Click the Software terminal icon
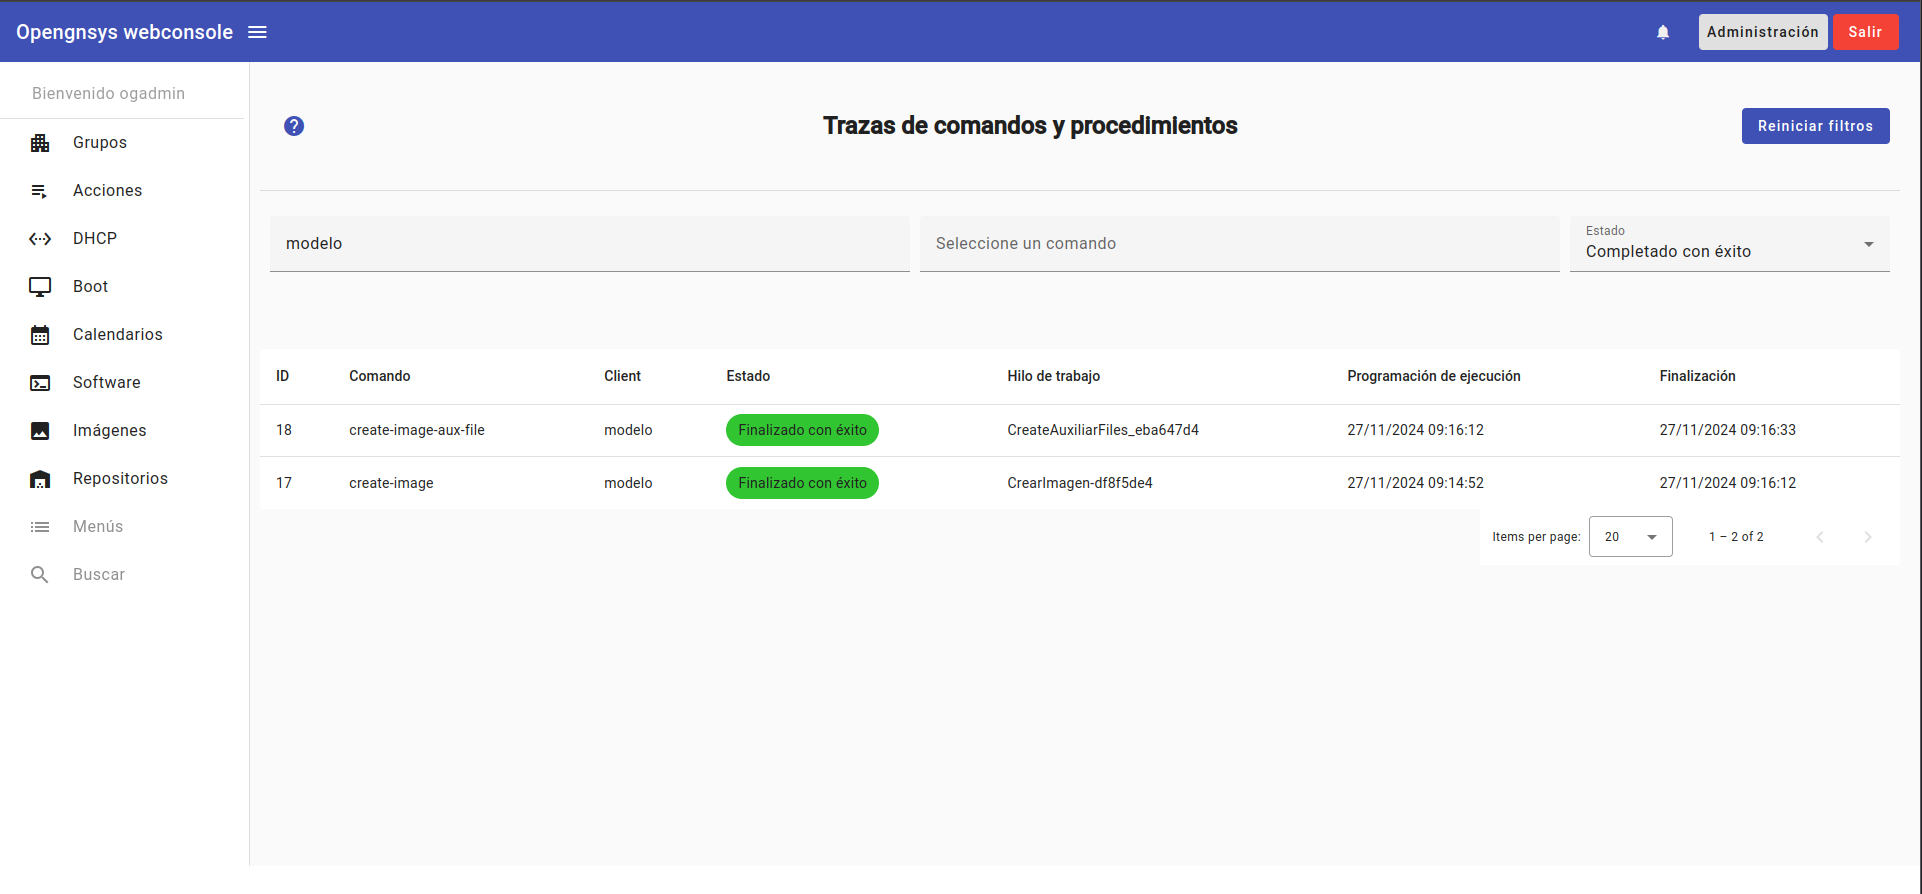This screenshot has width=1922, height=894. click(40, 383)
